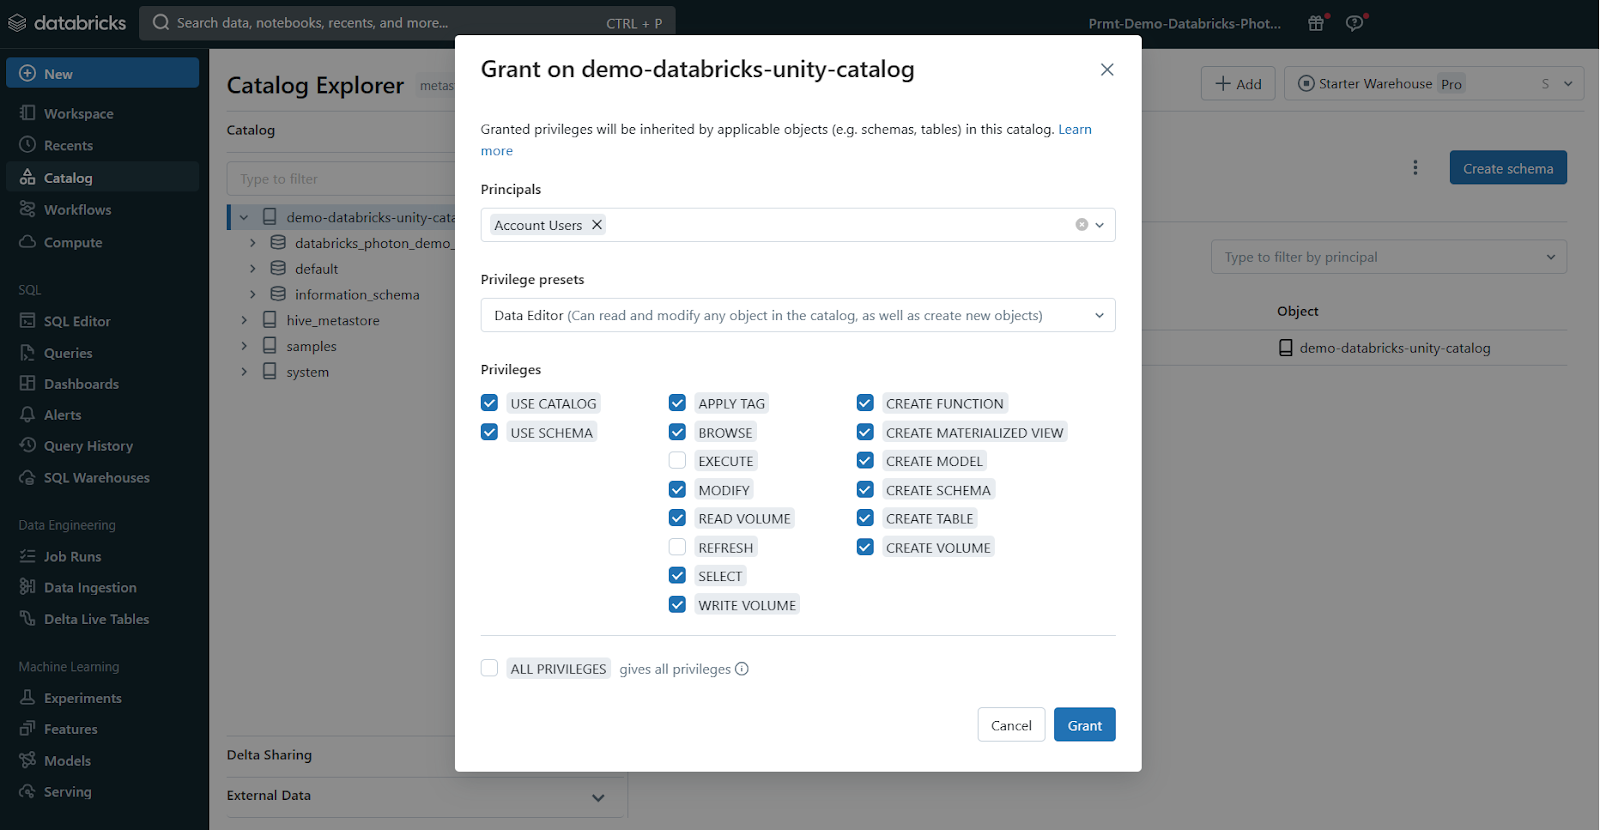Viewport: 1600px width, 830px height.
Task: Open the help question bubble icon
Action: 1355,23
